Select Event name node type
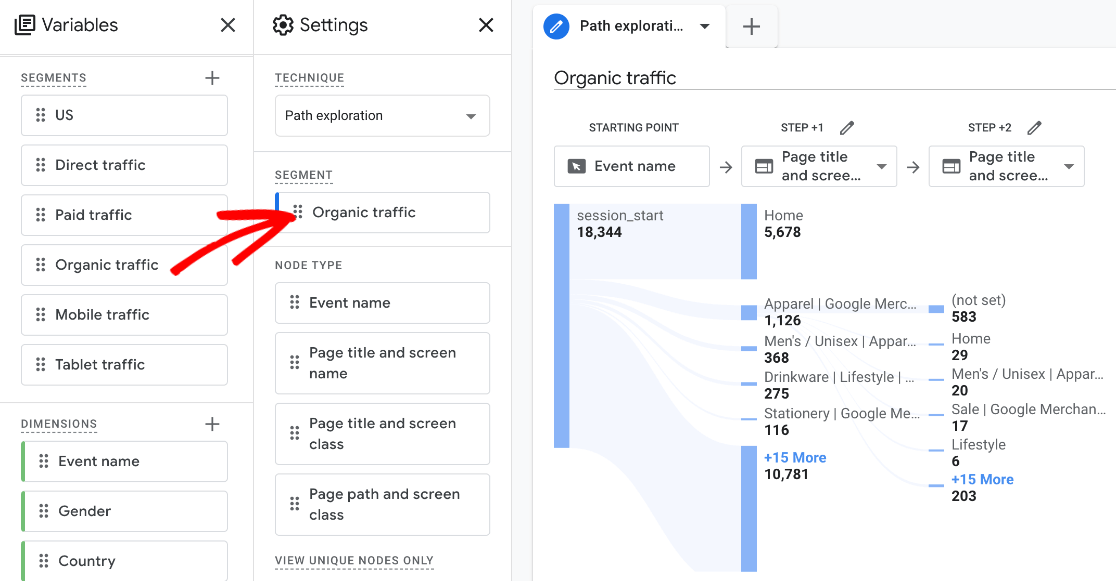 pyautogui.click(x=382, y=303)
